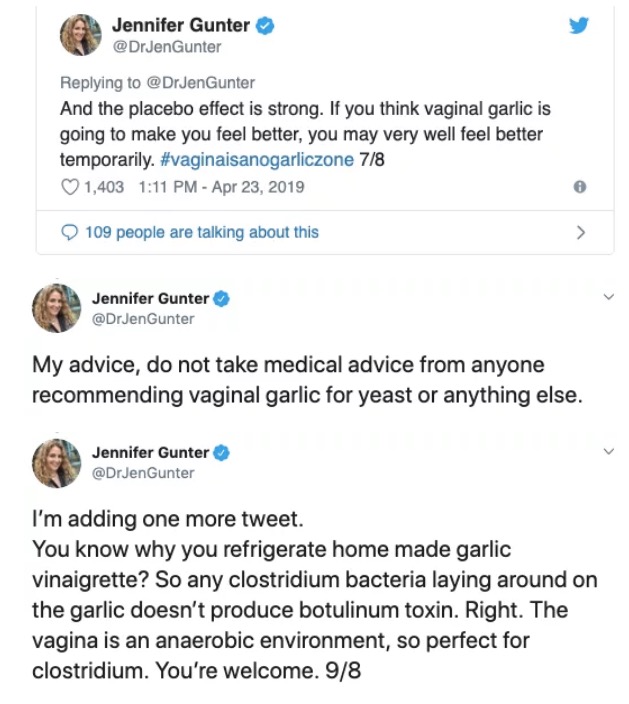Click the info icon beside tweet date

580,187
